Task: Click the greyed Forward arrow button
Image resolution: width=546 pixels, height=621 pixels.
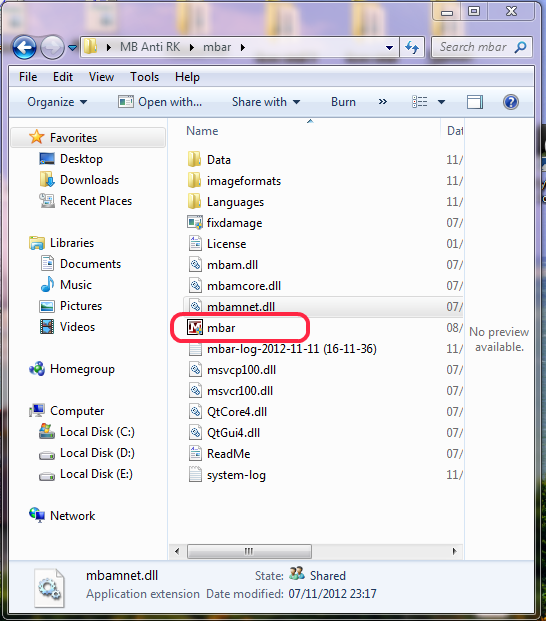Action: (52, 47)
